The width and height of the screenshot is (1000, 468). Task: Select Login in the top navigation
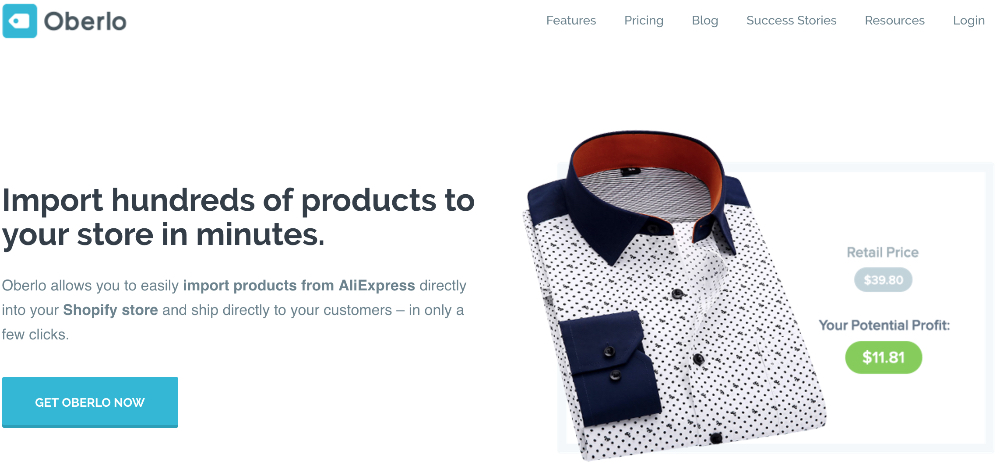point(968,20)
